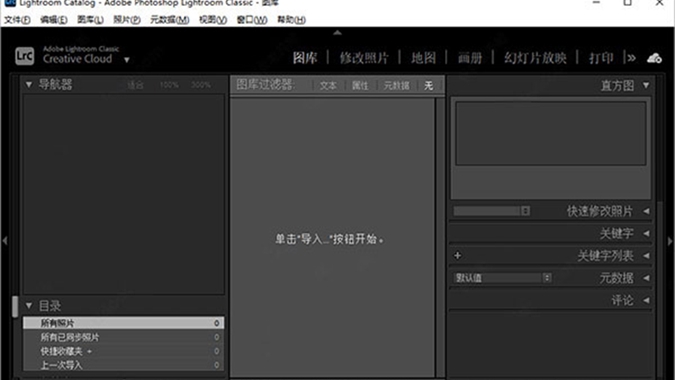
Task: Open the cloud sync status icon
Action: pos(654,58)
